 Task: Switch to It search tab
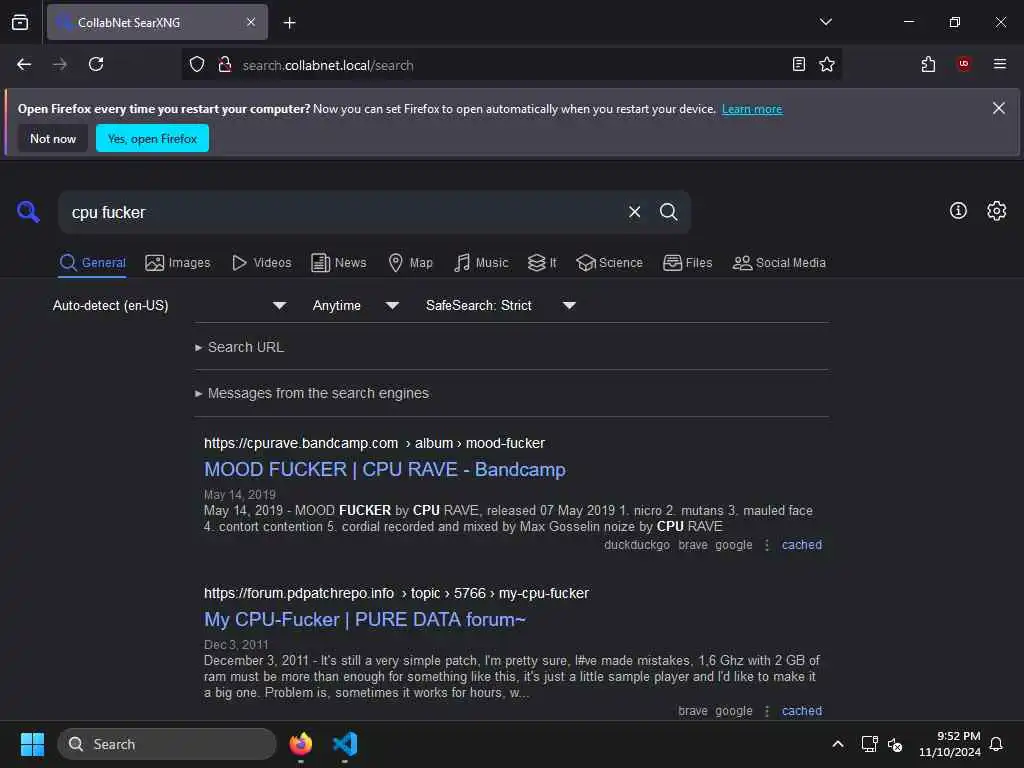(x=542, y=263)
